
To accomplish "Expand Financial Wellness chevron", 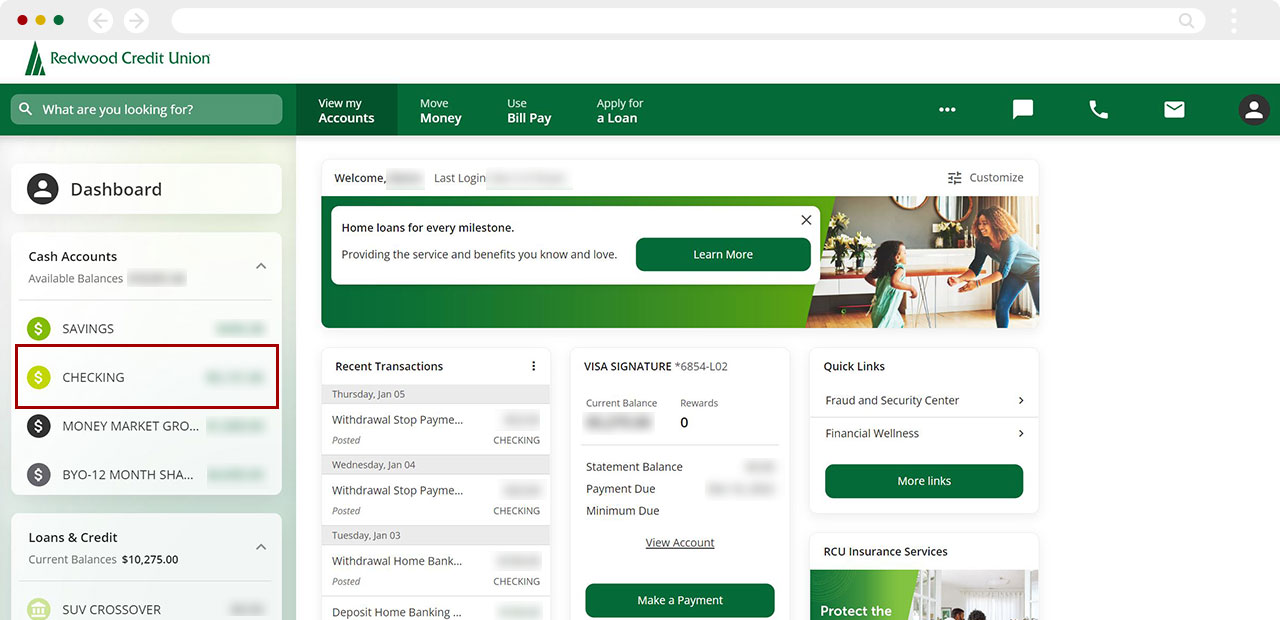I will (x=1021, y=433).
